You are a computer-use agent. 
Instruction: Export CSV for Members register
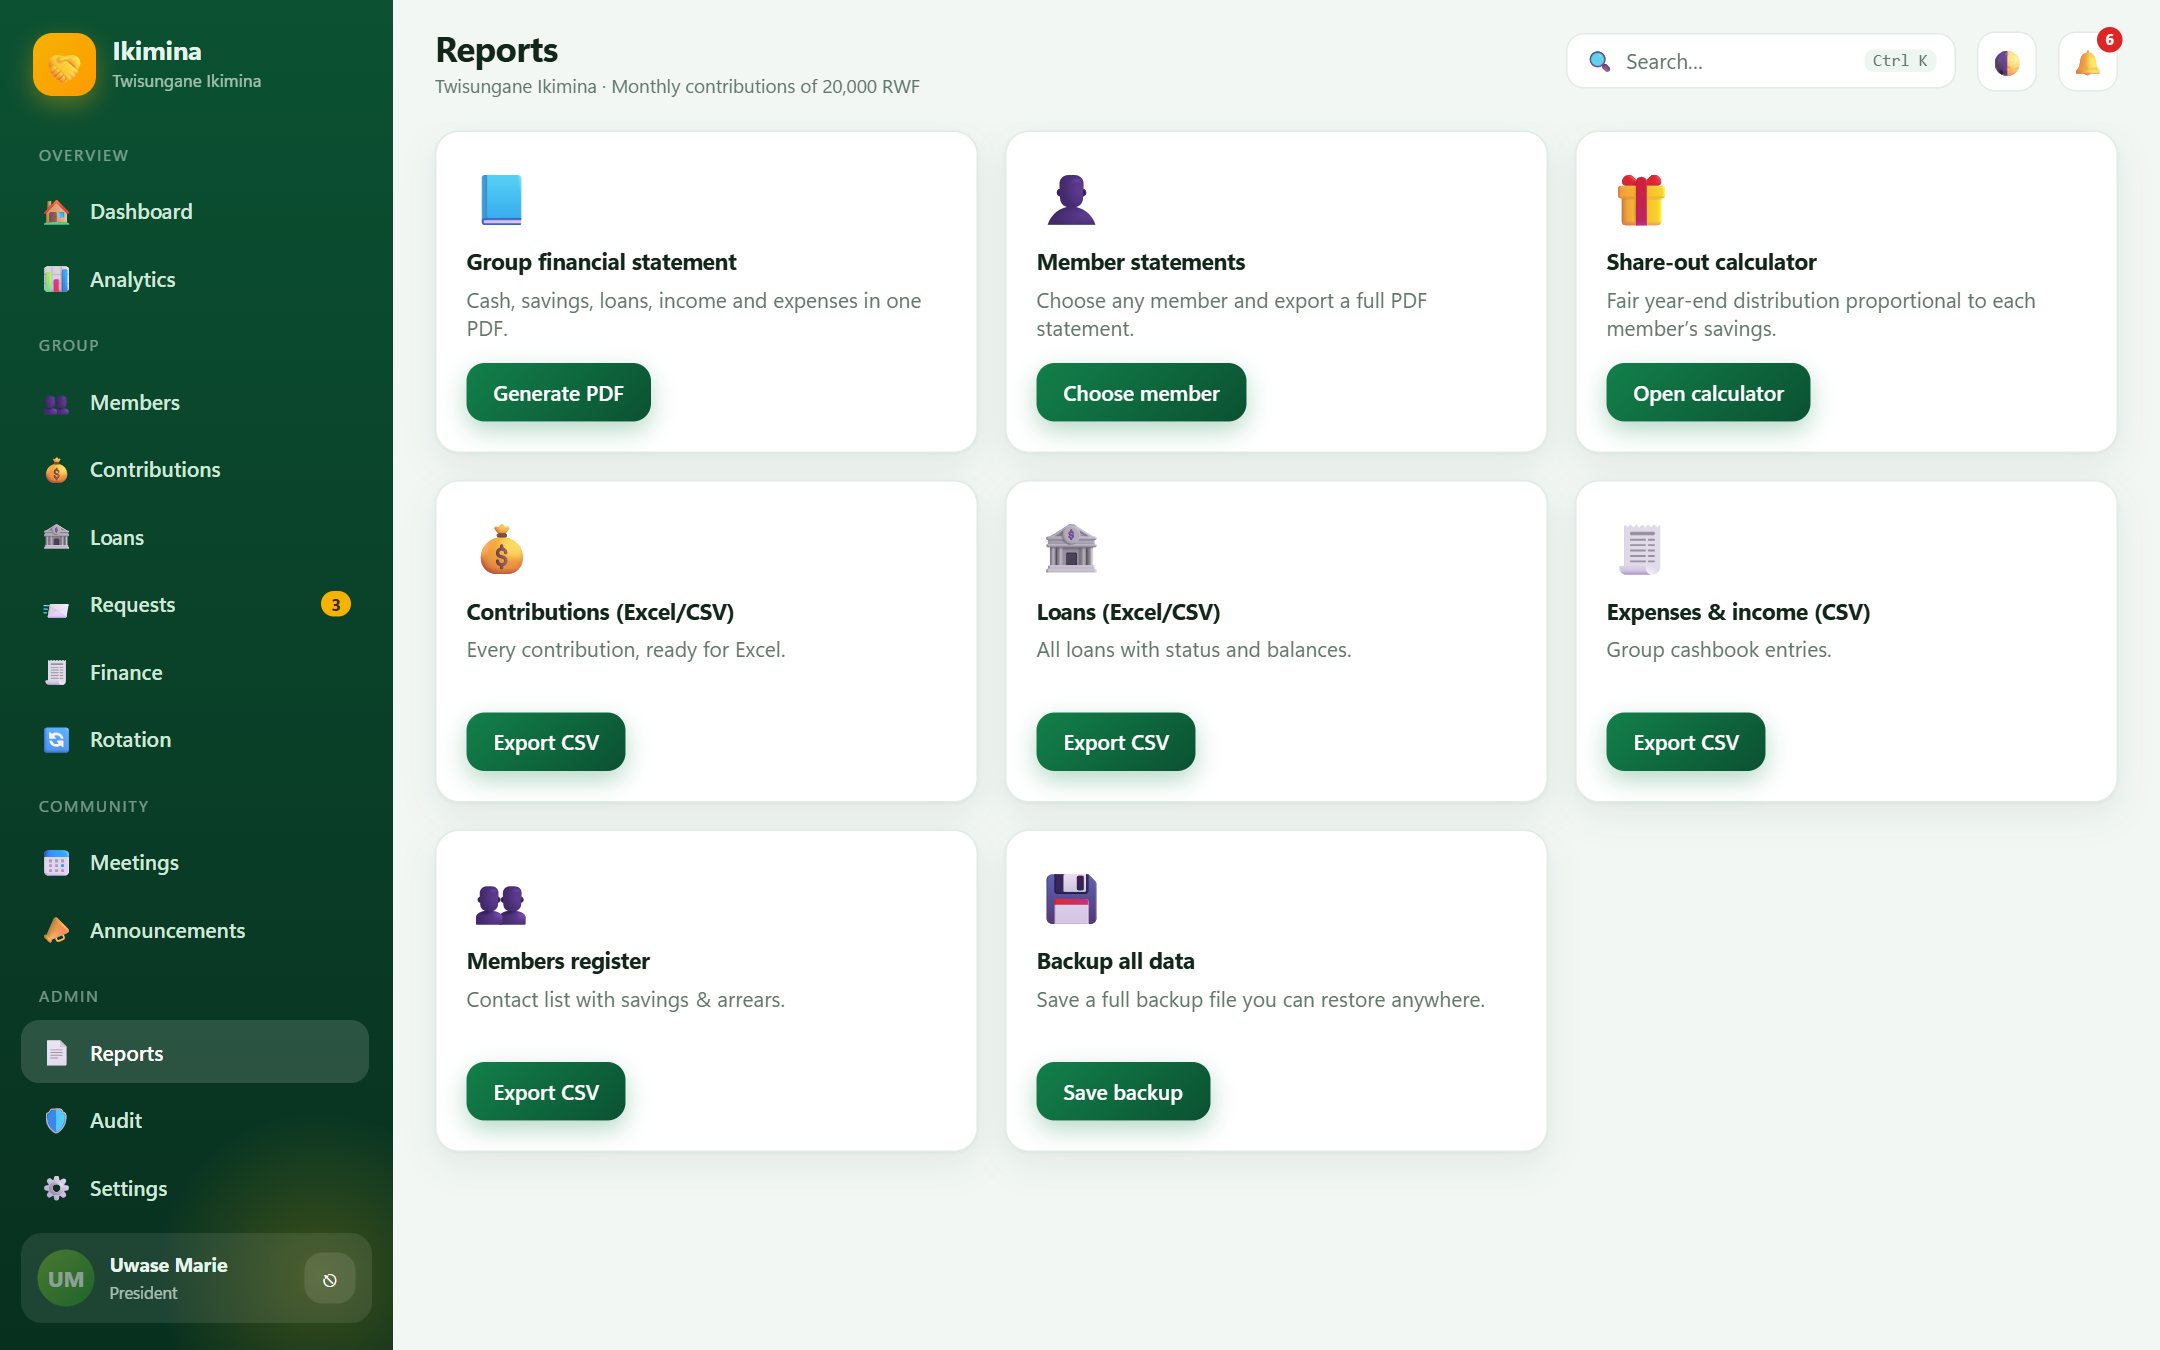tap(546, 1092)
